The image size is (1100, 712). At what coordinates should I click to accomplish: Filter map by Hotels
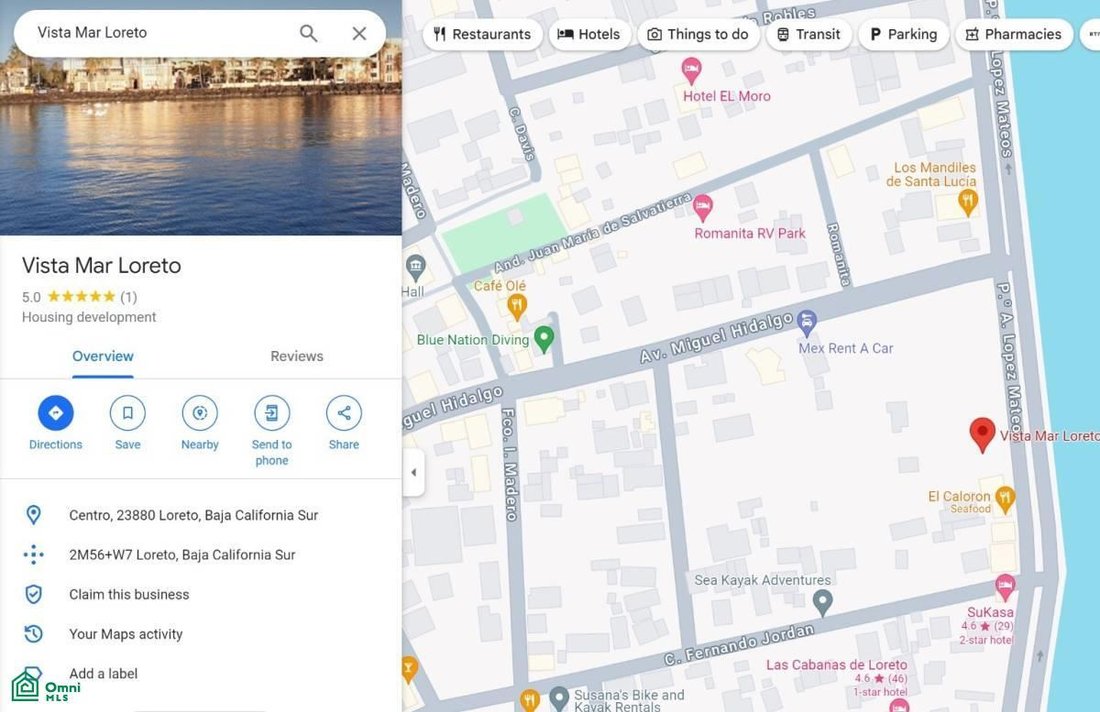click(589, 34)
